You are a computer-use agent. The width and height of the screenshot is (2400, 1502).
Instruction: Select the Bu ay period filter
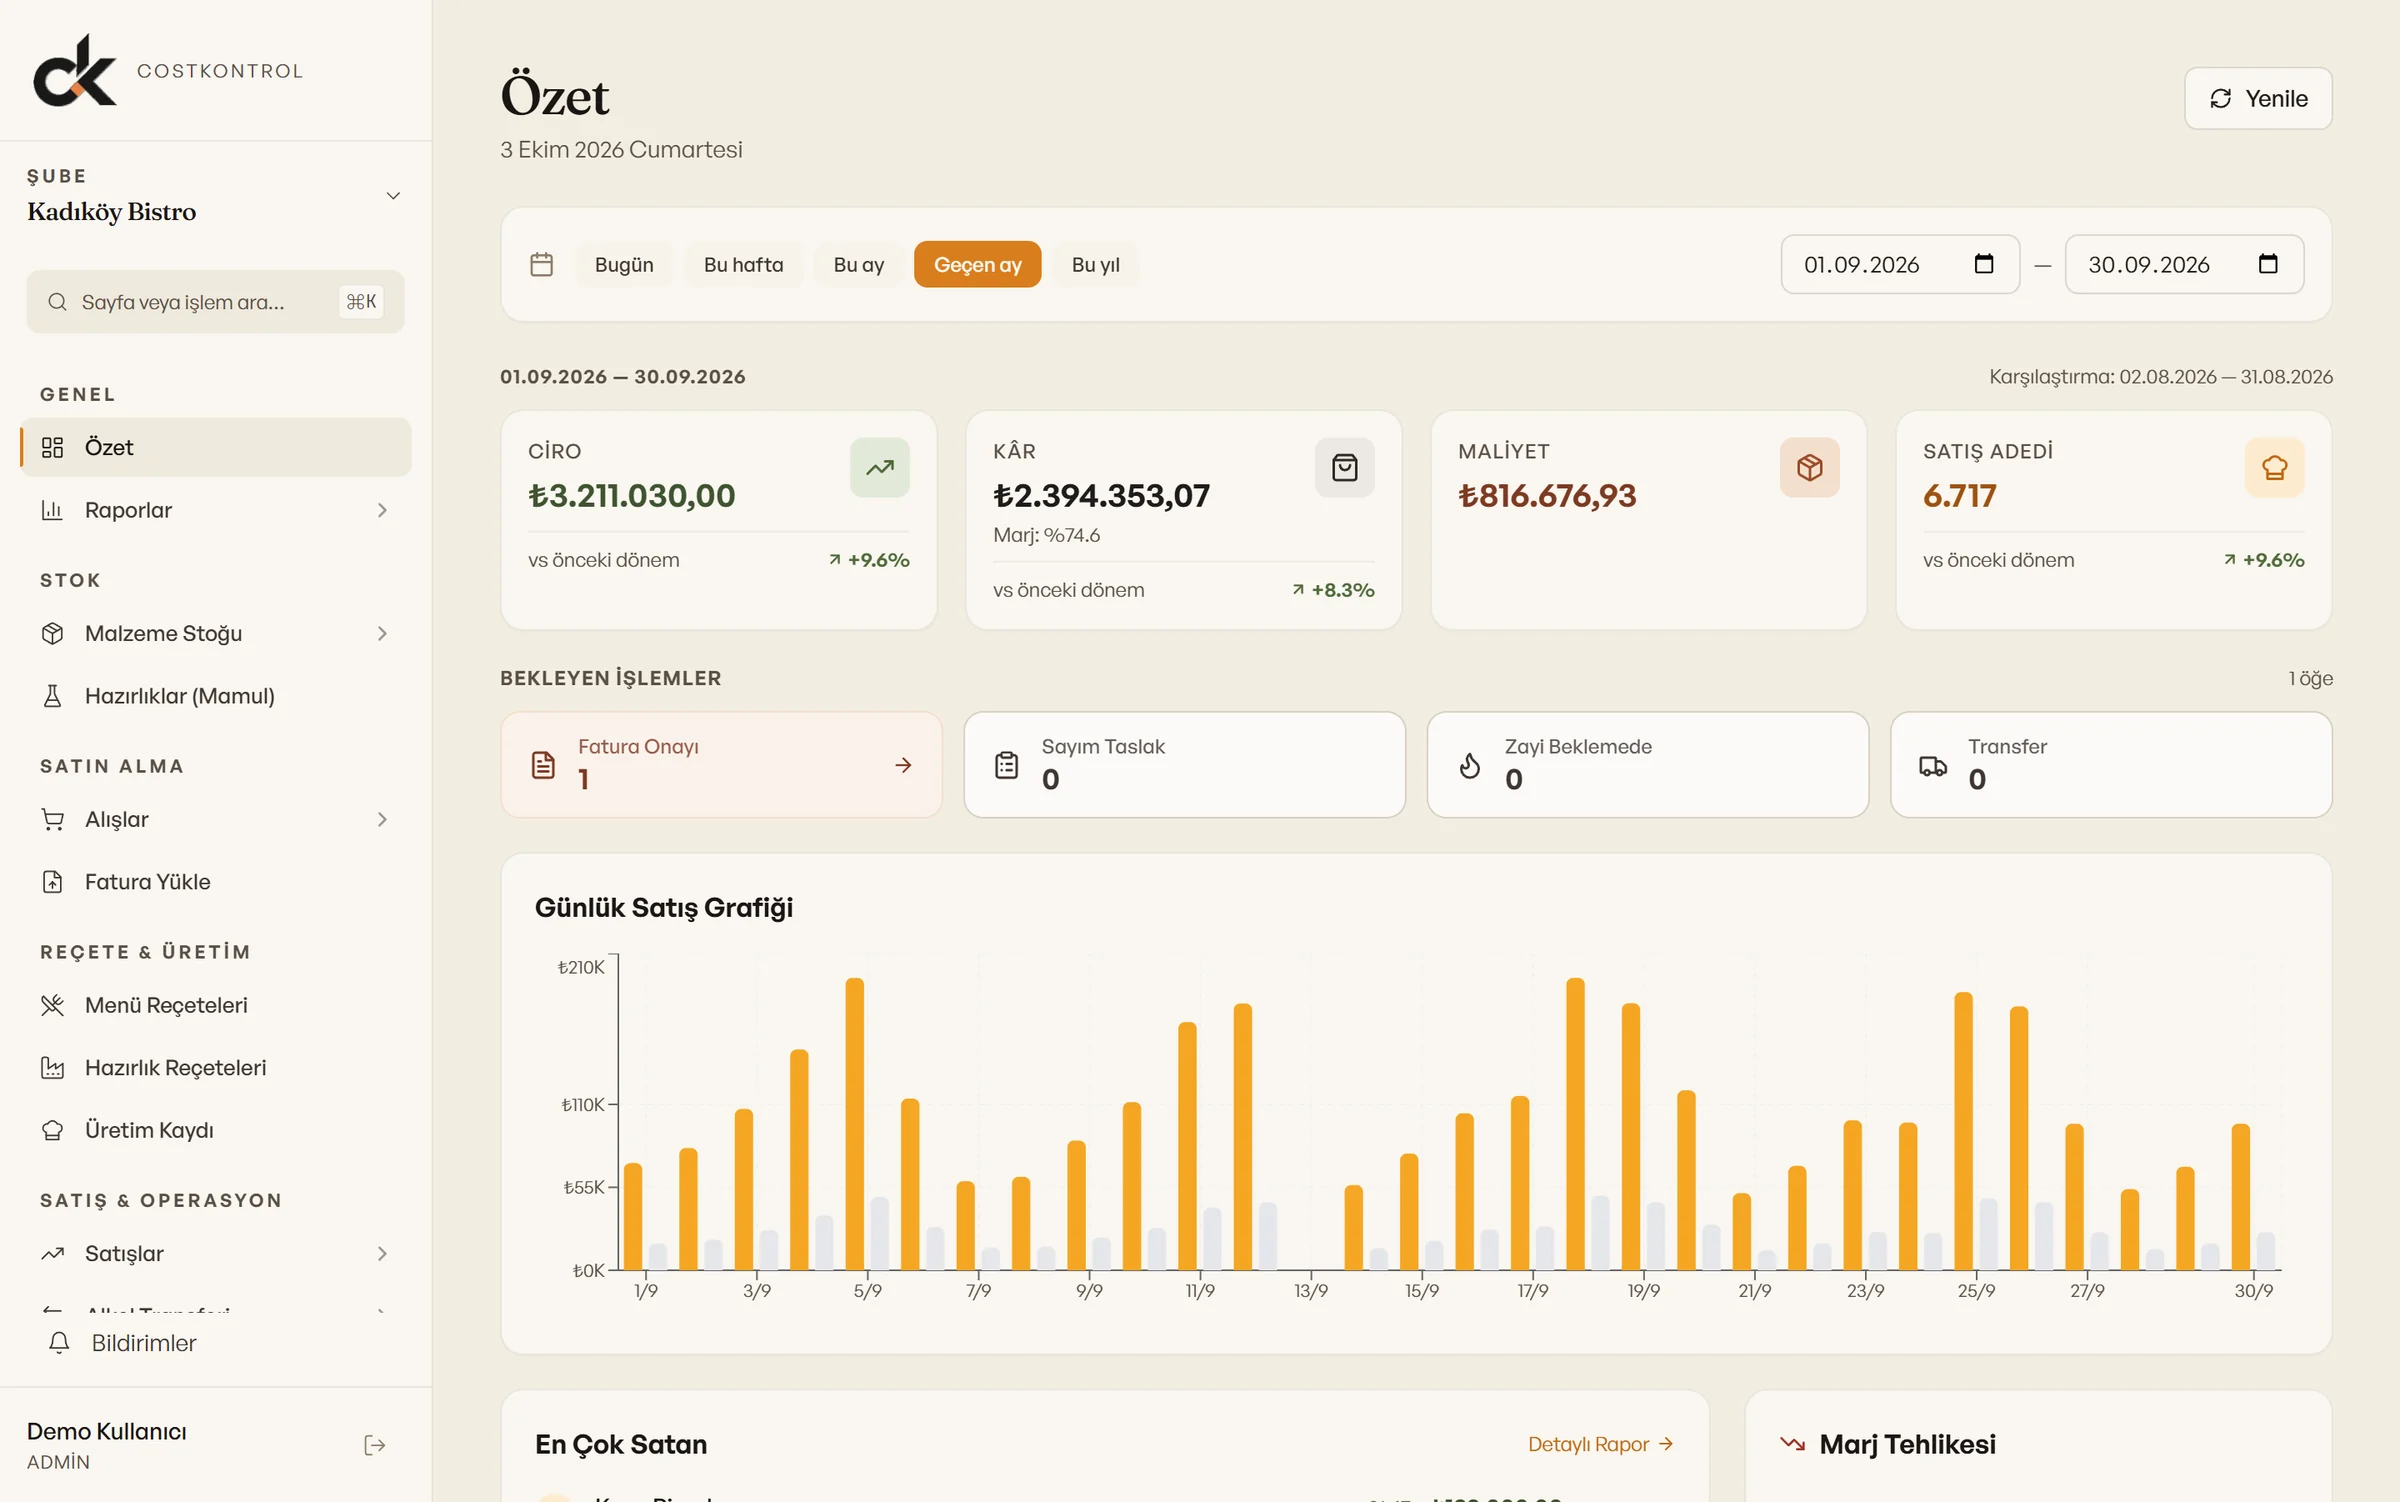859,264
